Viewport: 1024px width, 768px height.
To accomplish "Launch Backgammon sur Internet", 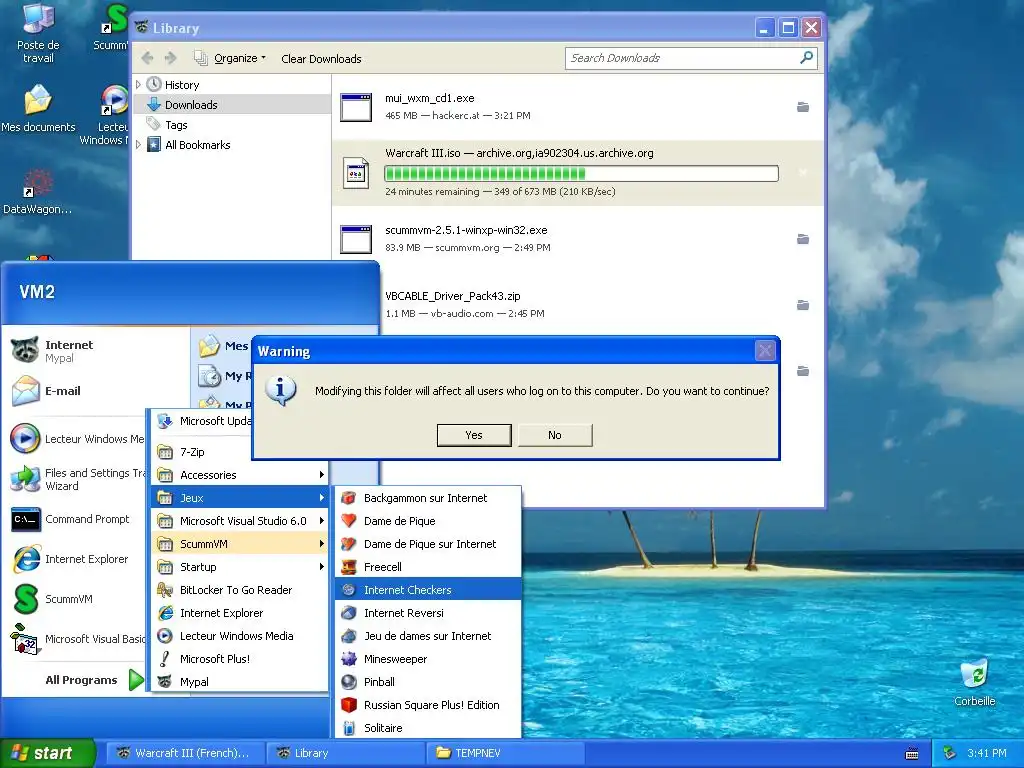I will 428,498.
